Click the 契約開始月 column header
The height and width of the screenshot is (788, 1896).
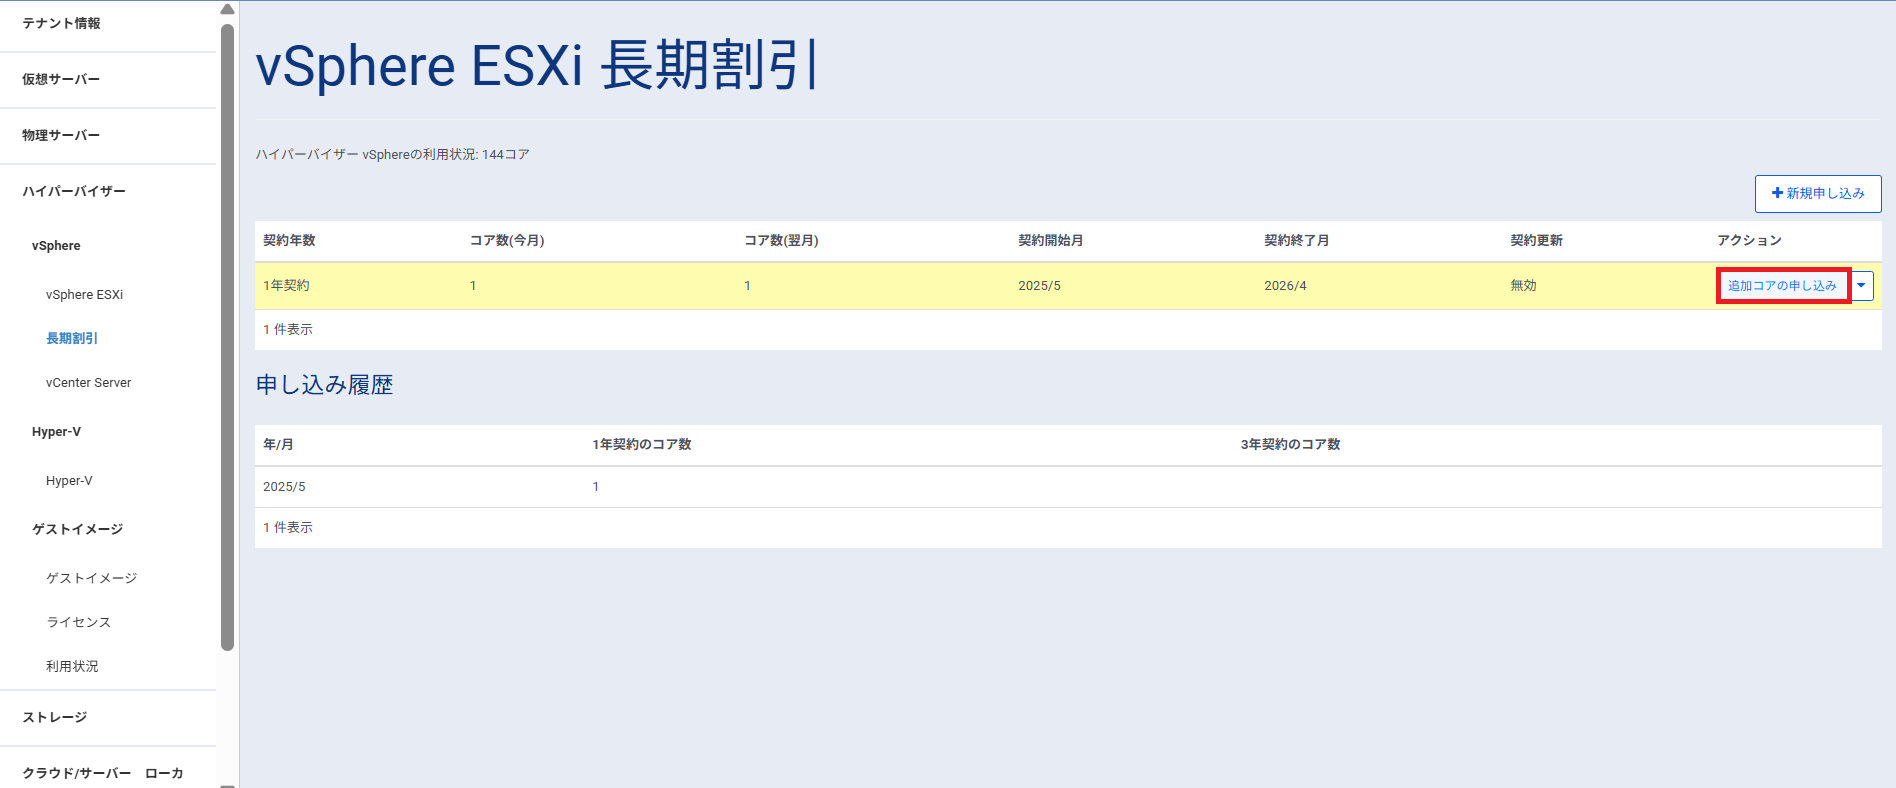tap(1050, 241)
